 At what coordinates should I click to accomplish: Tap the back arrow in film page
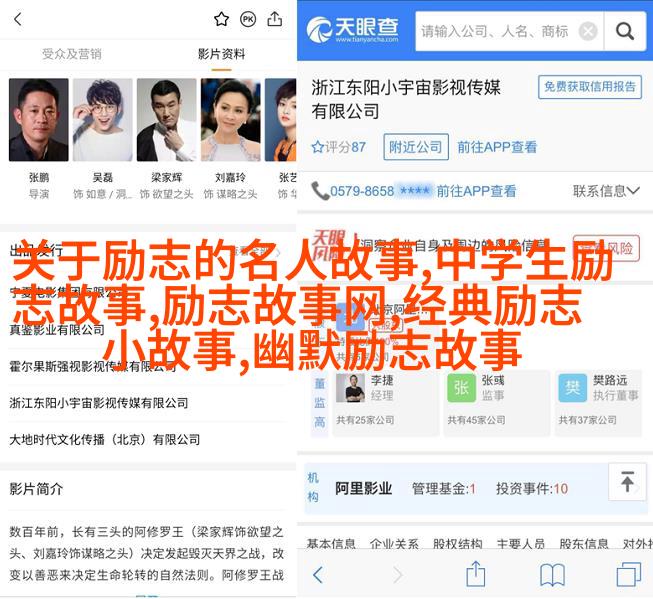tap(18, 19)
